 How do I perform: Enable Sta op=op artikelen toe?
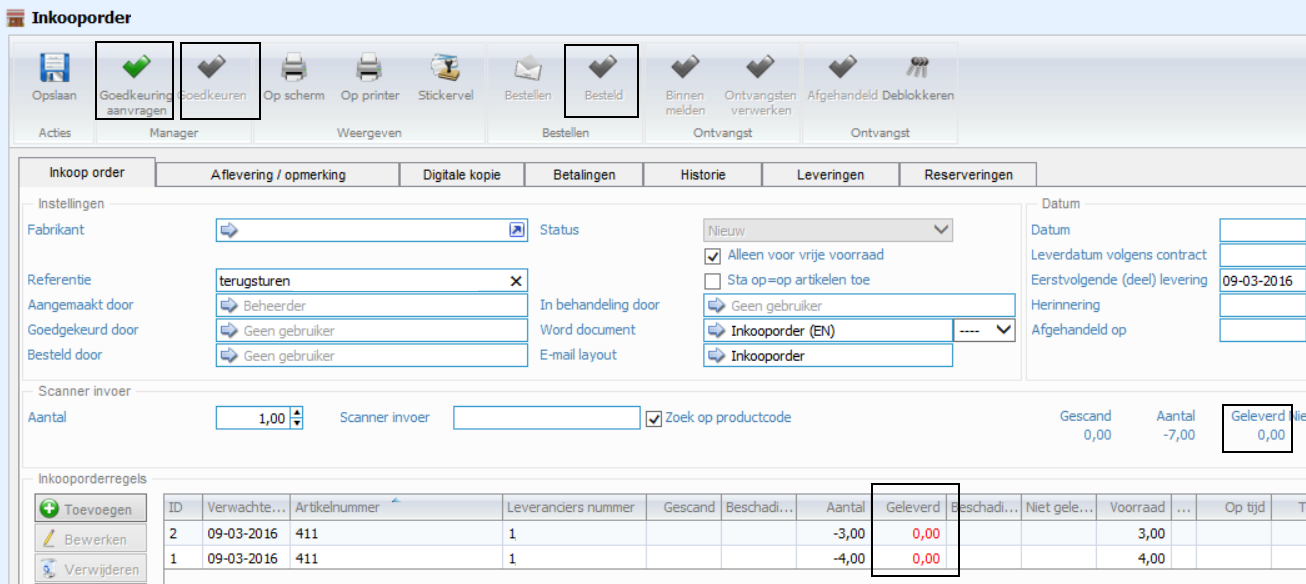[713, 281]
